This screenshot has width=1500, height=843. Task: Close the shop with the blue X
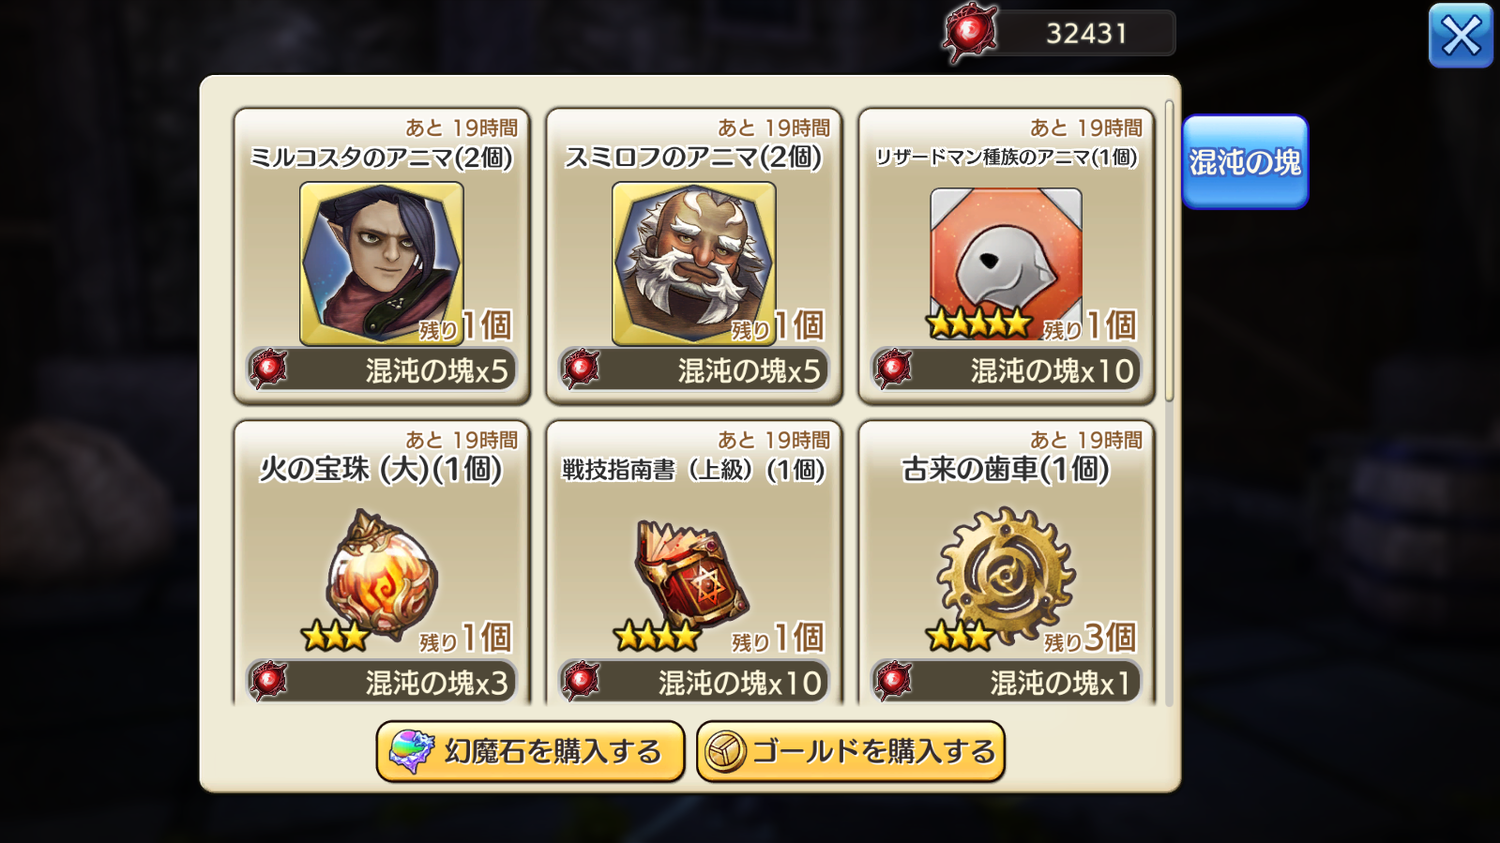point(1460,36)
